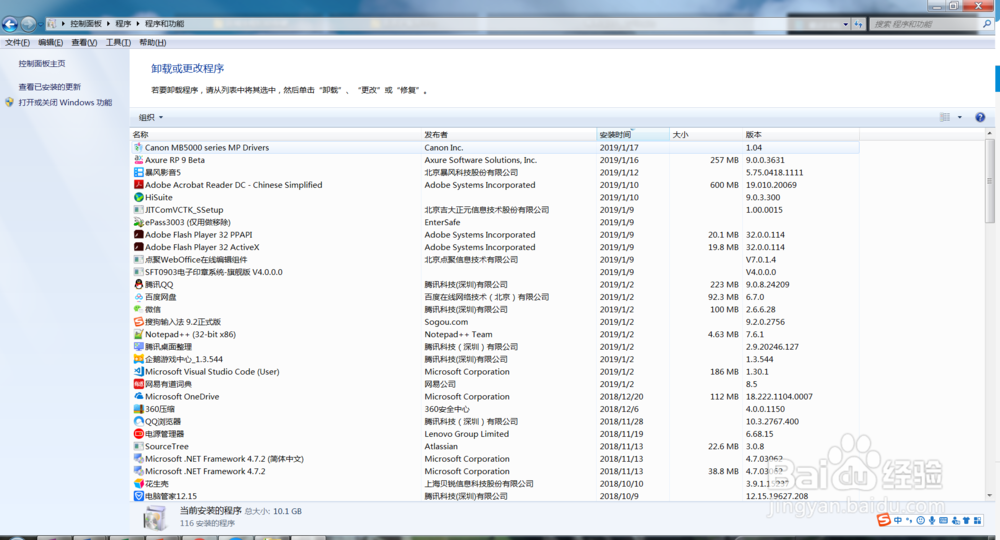Click the Microsoft Visual Studio Code icon

(138, 371)
